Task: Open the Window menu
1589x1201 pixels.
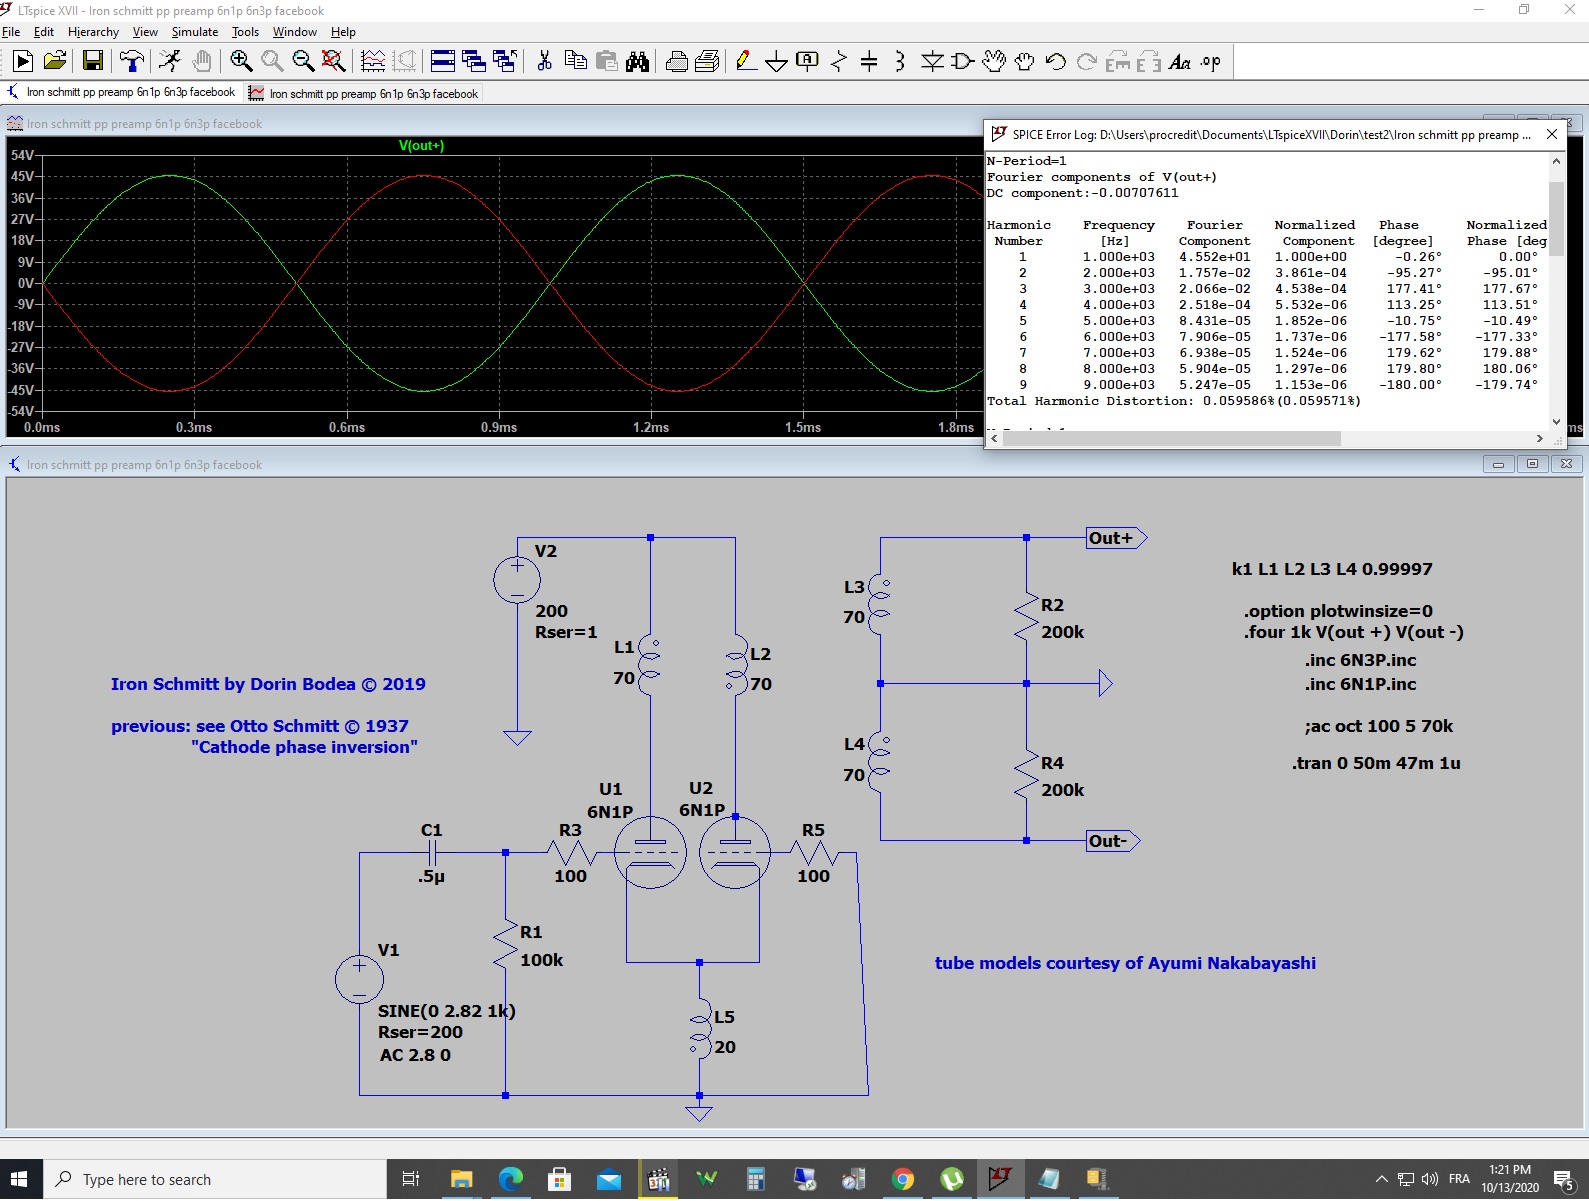Action: [x=295, y=32]
